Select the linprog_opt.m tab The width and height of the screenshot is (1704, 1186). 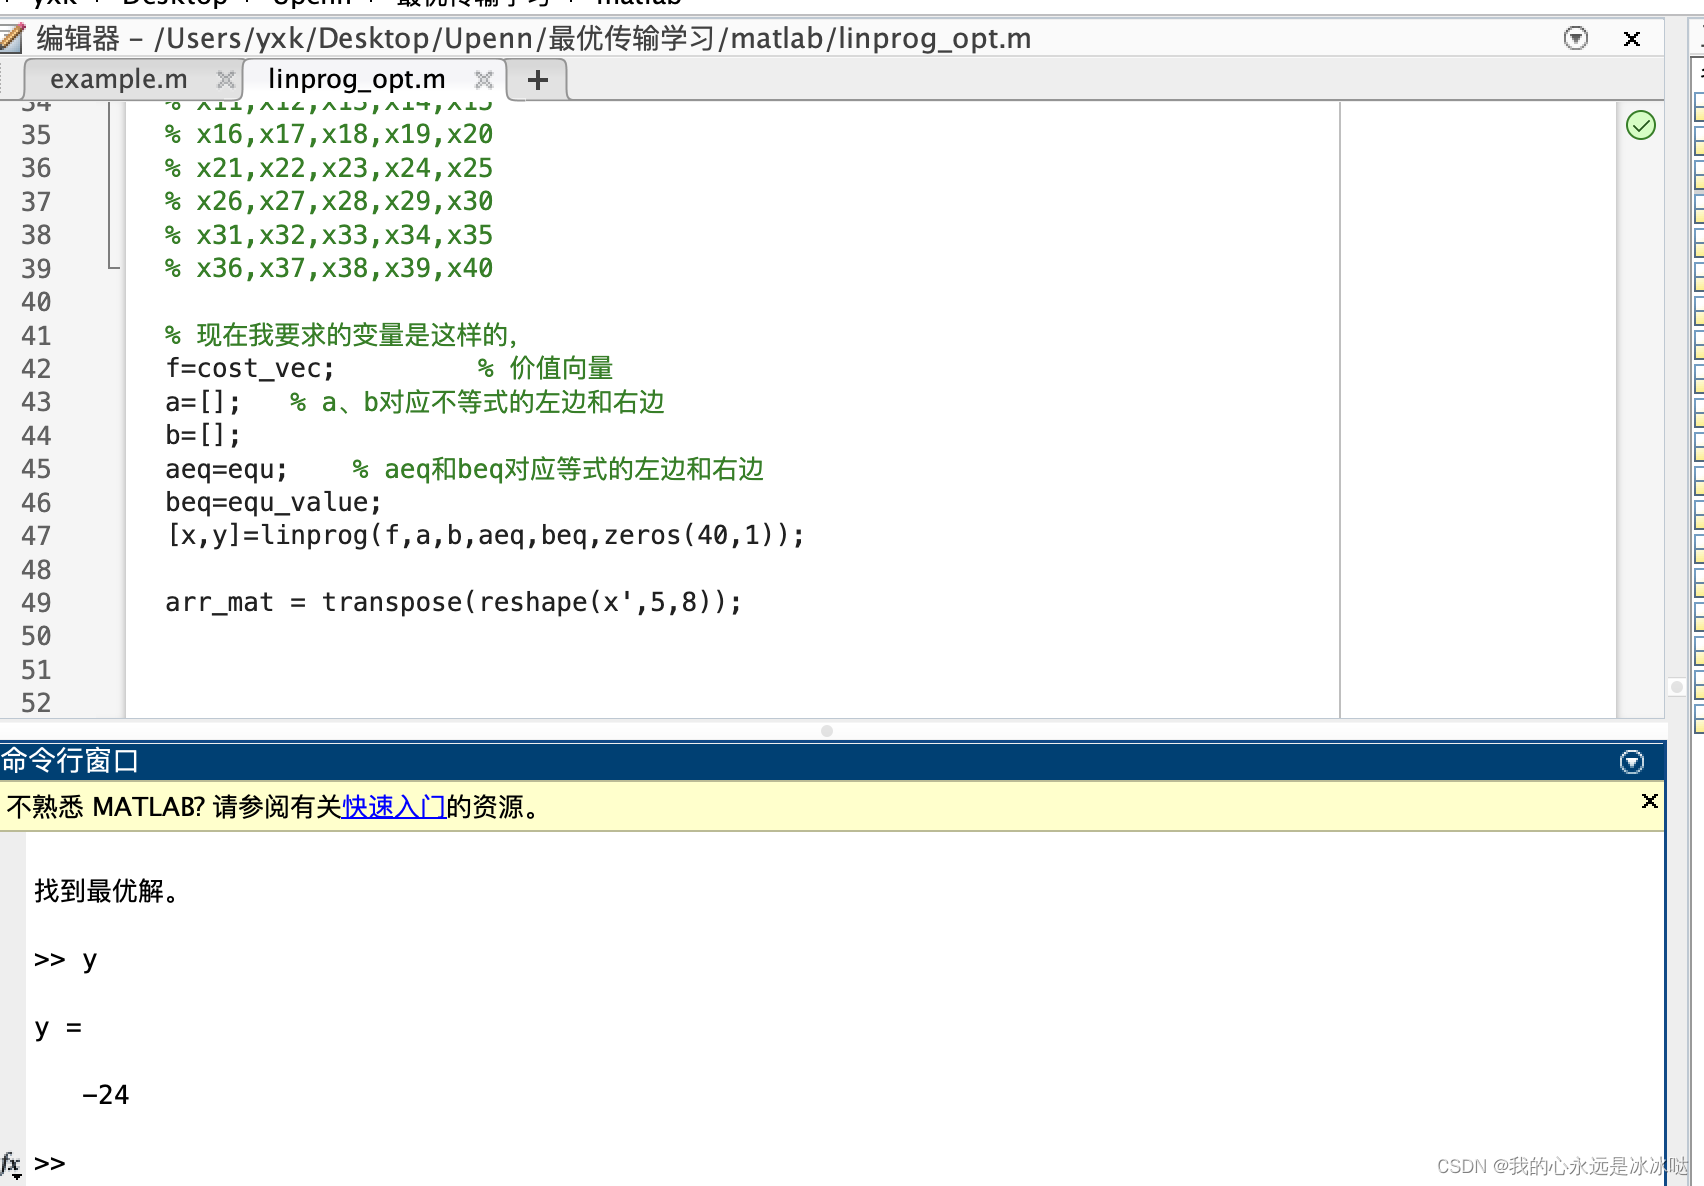[x=356, y=79]
